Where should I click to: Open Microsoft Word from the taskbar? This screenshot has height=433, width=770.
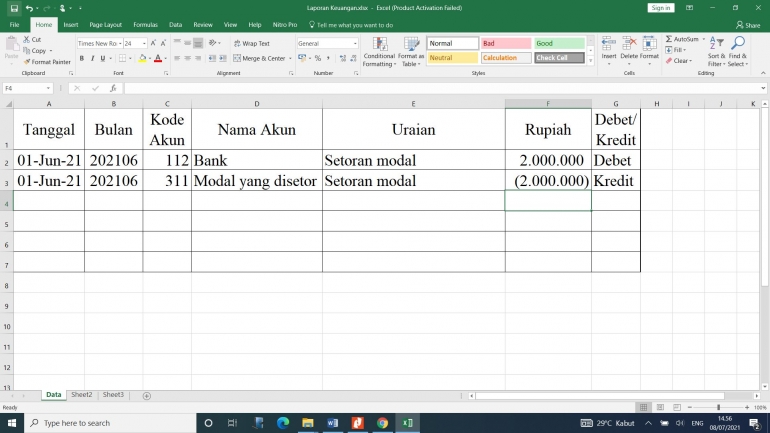332,423
